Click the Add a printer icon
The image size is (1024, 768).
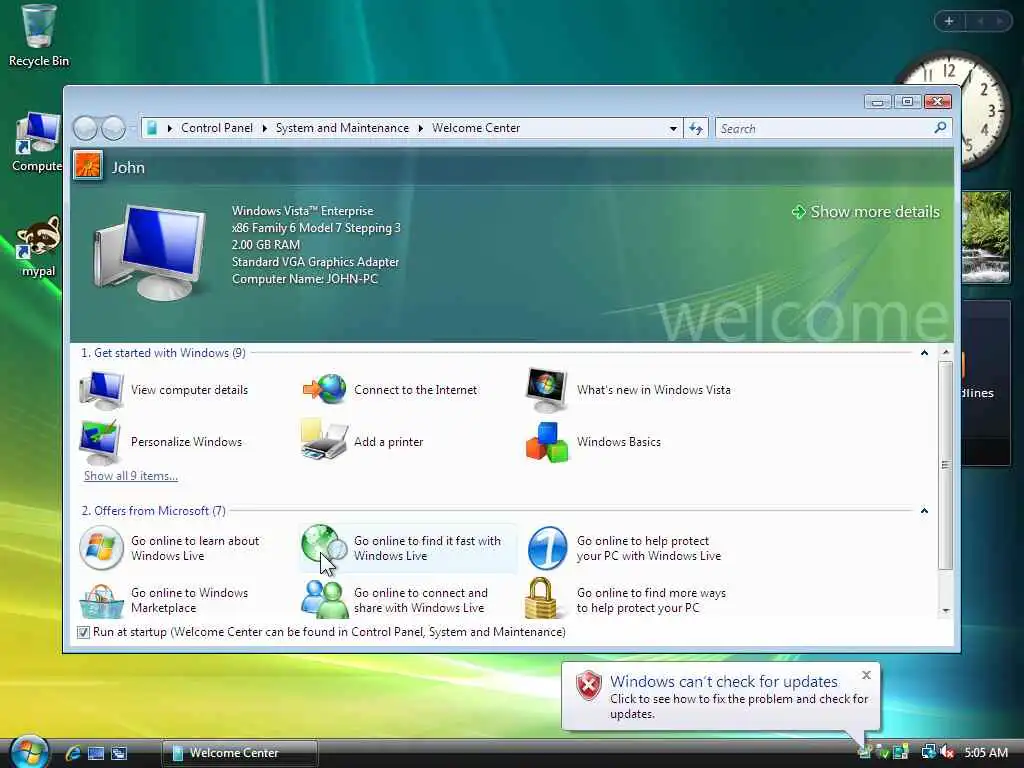(x=325, y=441)
